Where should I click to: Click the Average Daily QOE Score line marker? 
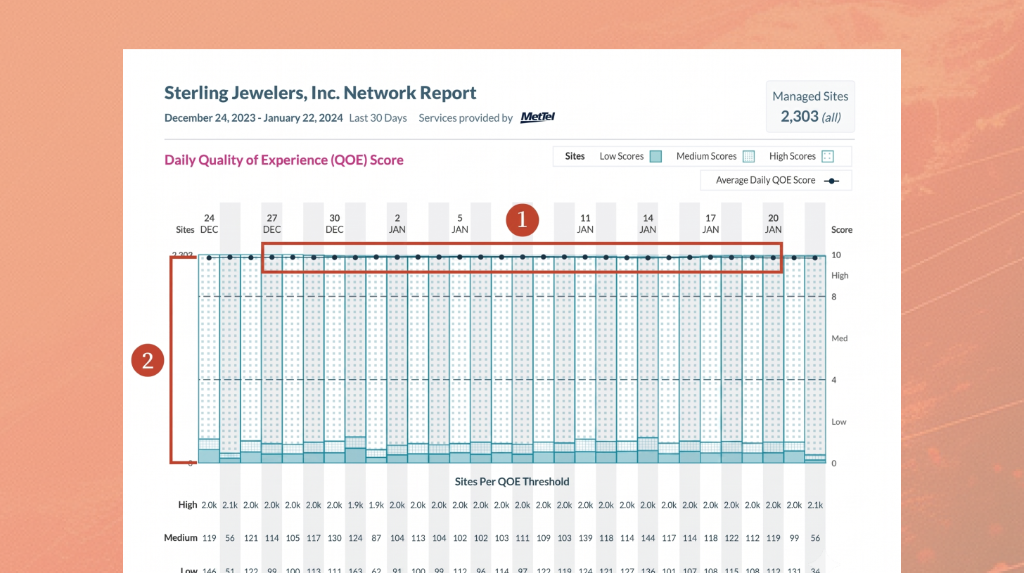[x=831, y=181]
